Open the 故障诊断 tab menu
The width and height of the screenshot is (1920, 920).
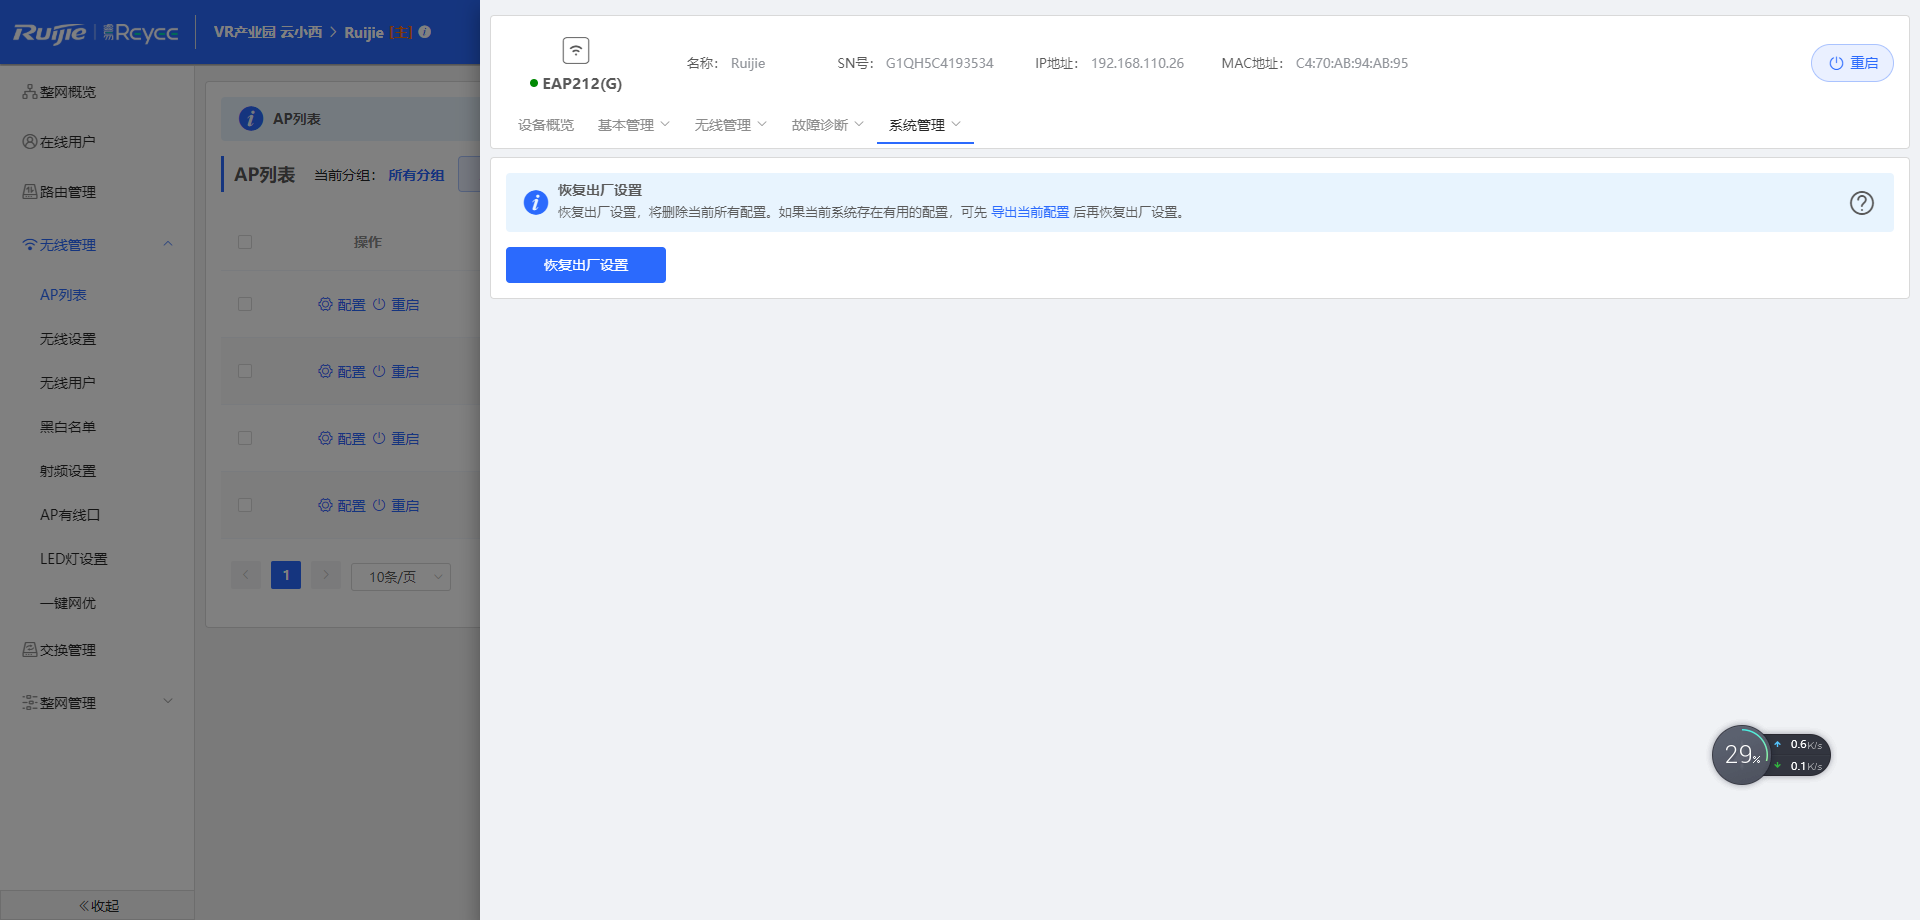point(827,125)
